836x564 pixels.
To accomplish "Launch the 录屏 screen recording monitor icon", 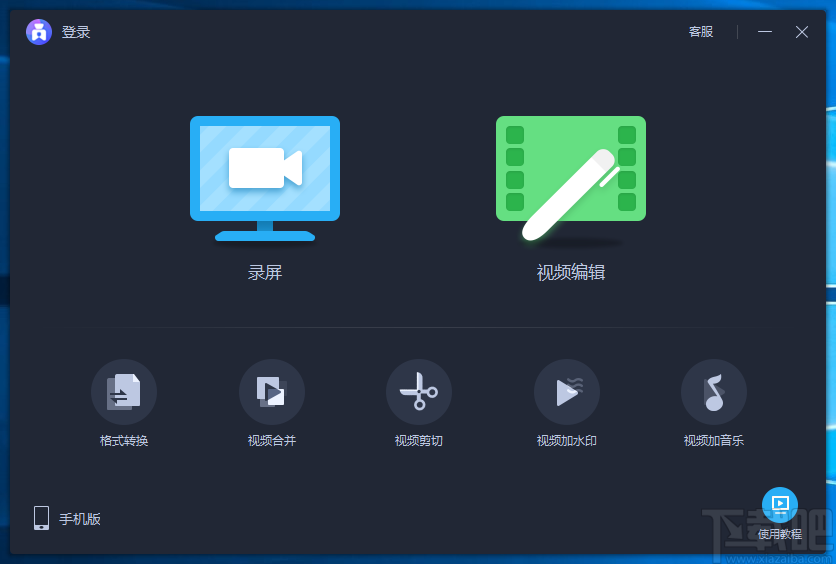I will click(x=265, y=179).
